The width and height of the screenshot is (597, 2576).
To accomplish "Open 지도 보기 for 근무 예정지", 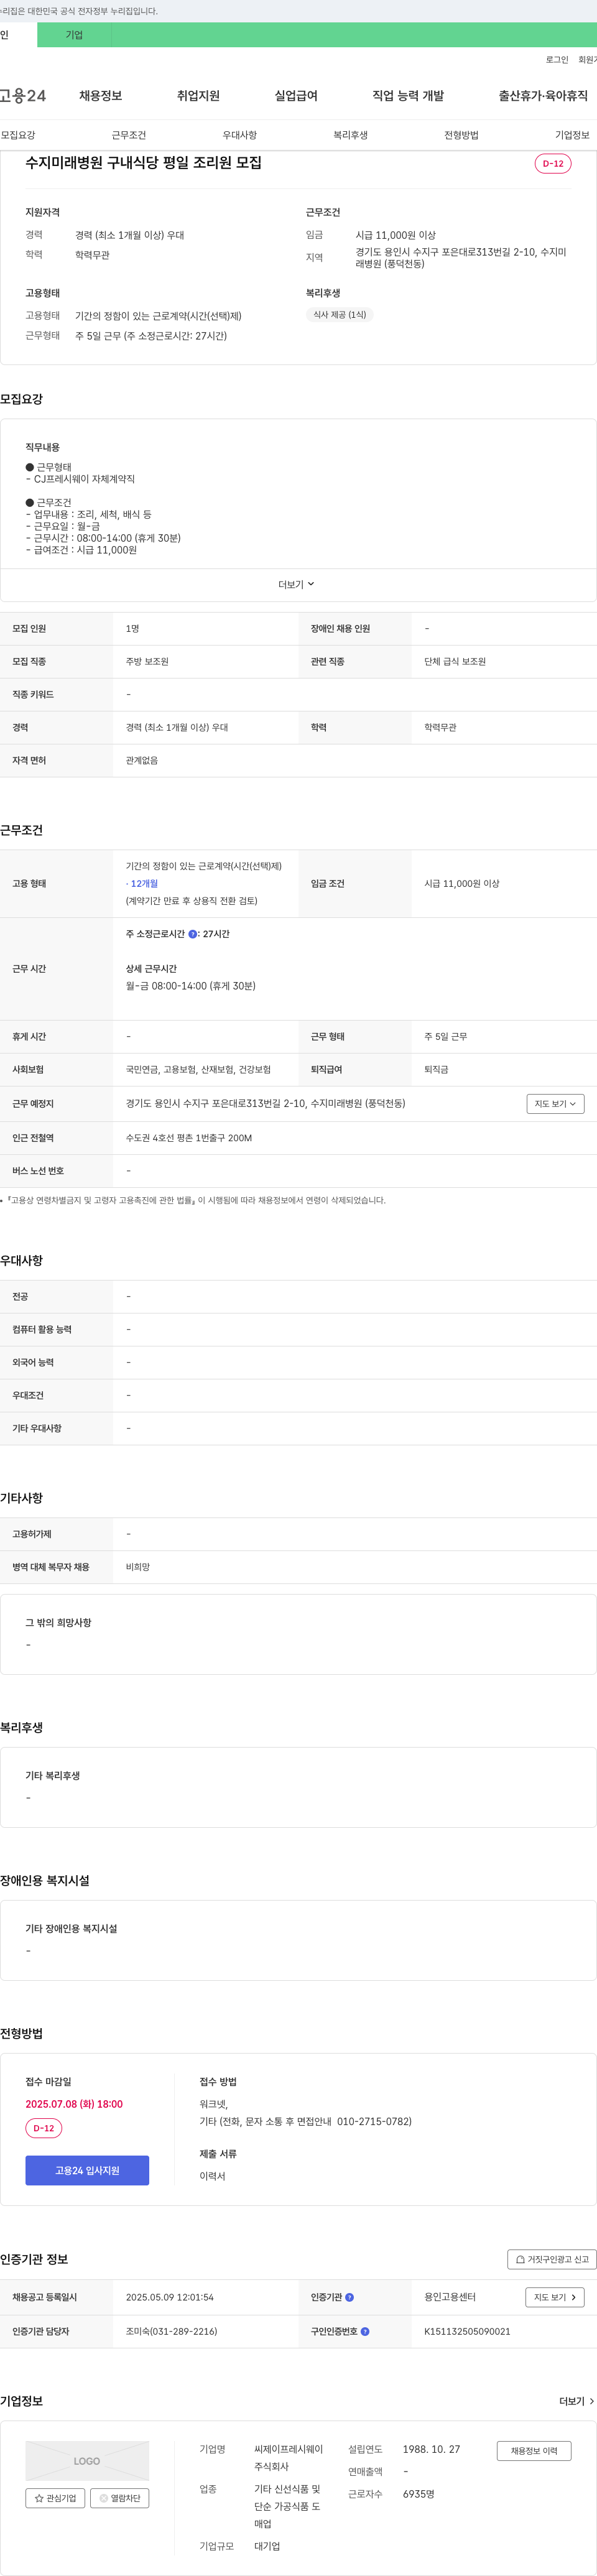I will pos(555,1104).
